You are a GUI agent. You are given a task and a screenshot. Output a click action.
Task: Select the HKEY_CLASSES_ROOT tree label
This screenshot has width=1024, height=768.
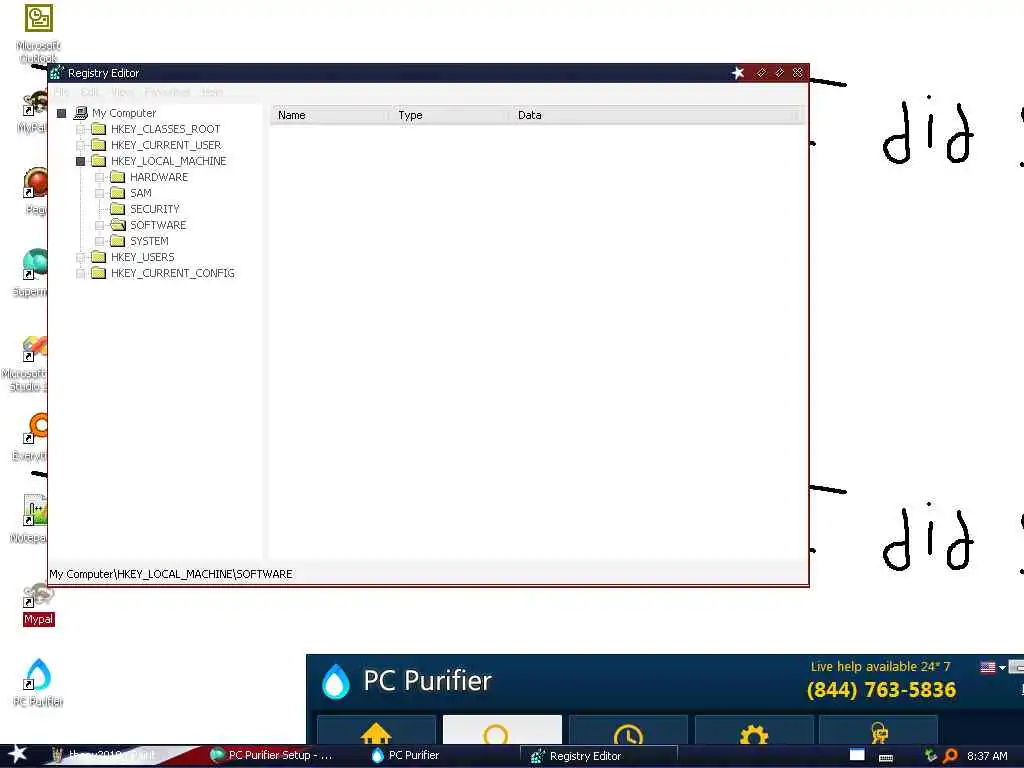(165, 129)
